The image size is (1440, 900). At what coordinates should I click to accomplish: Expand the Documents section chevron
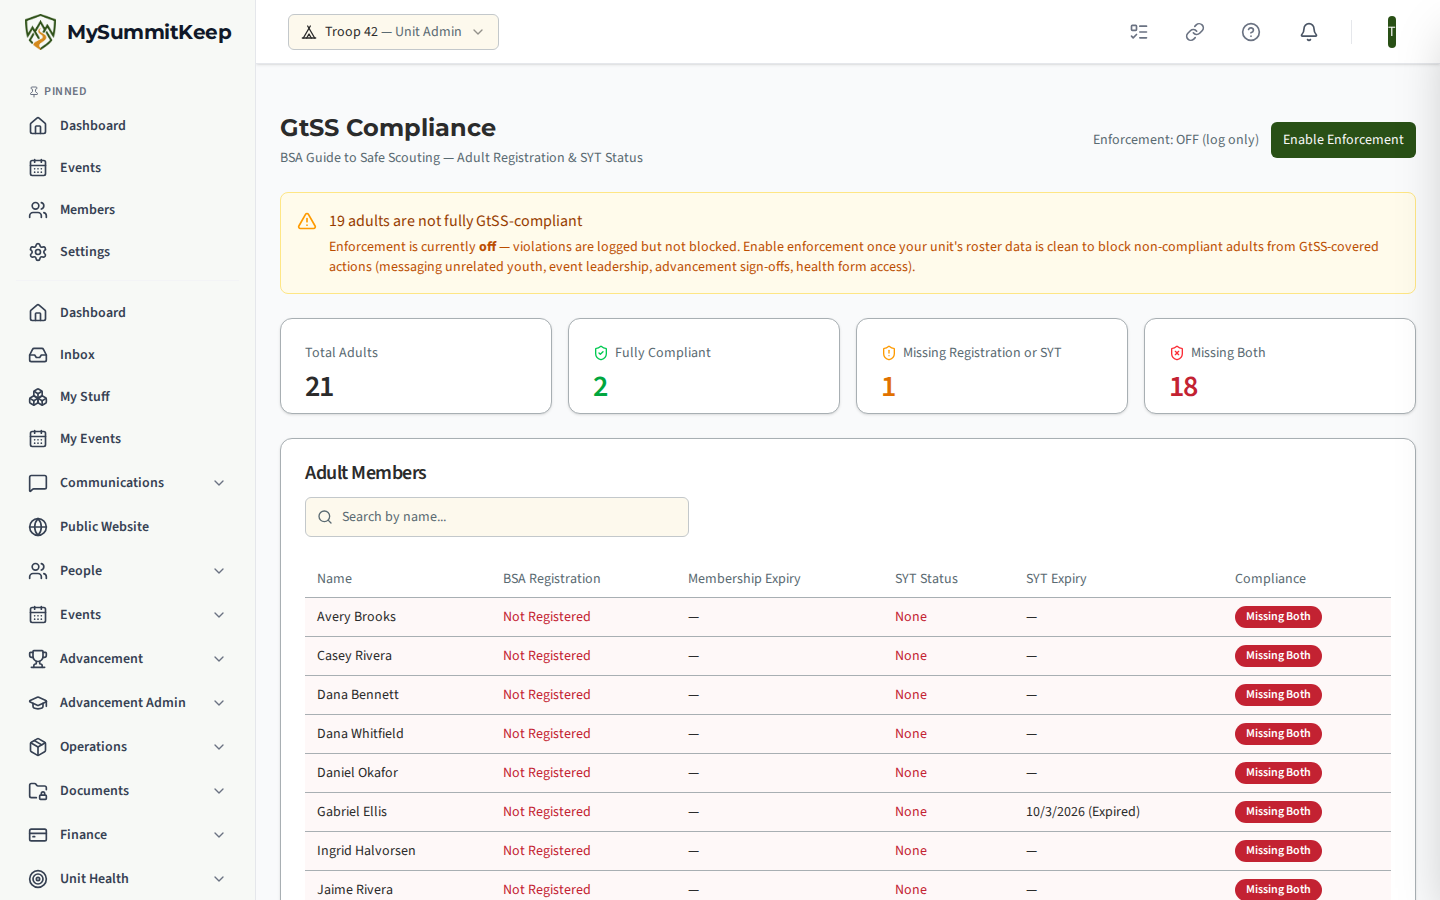219,791
